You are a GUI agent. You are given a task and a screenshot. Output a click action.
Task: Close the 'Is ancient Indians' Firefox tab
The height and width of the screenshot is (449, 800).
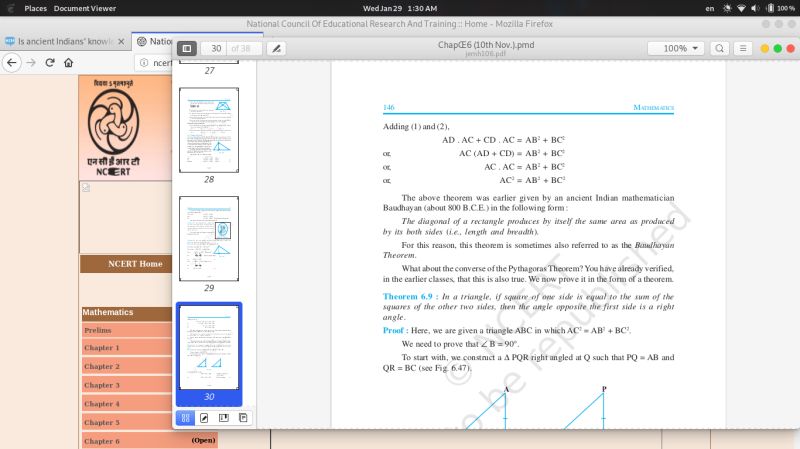[x=121, y=41]
